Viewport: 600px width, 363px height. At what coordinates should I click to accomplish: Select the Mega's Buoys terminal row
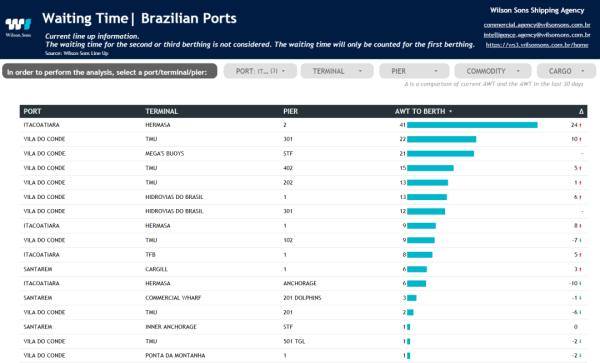pos(303,153)
